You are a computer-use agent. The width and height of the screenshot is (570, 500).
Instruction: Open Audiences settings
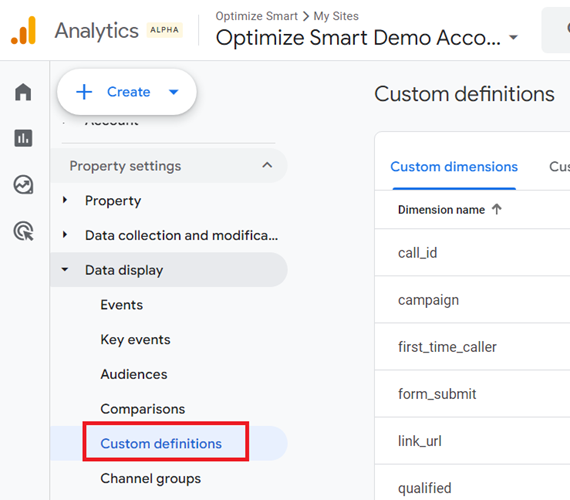click(134, 374)
